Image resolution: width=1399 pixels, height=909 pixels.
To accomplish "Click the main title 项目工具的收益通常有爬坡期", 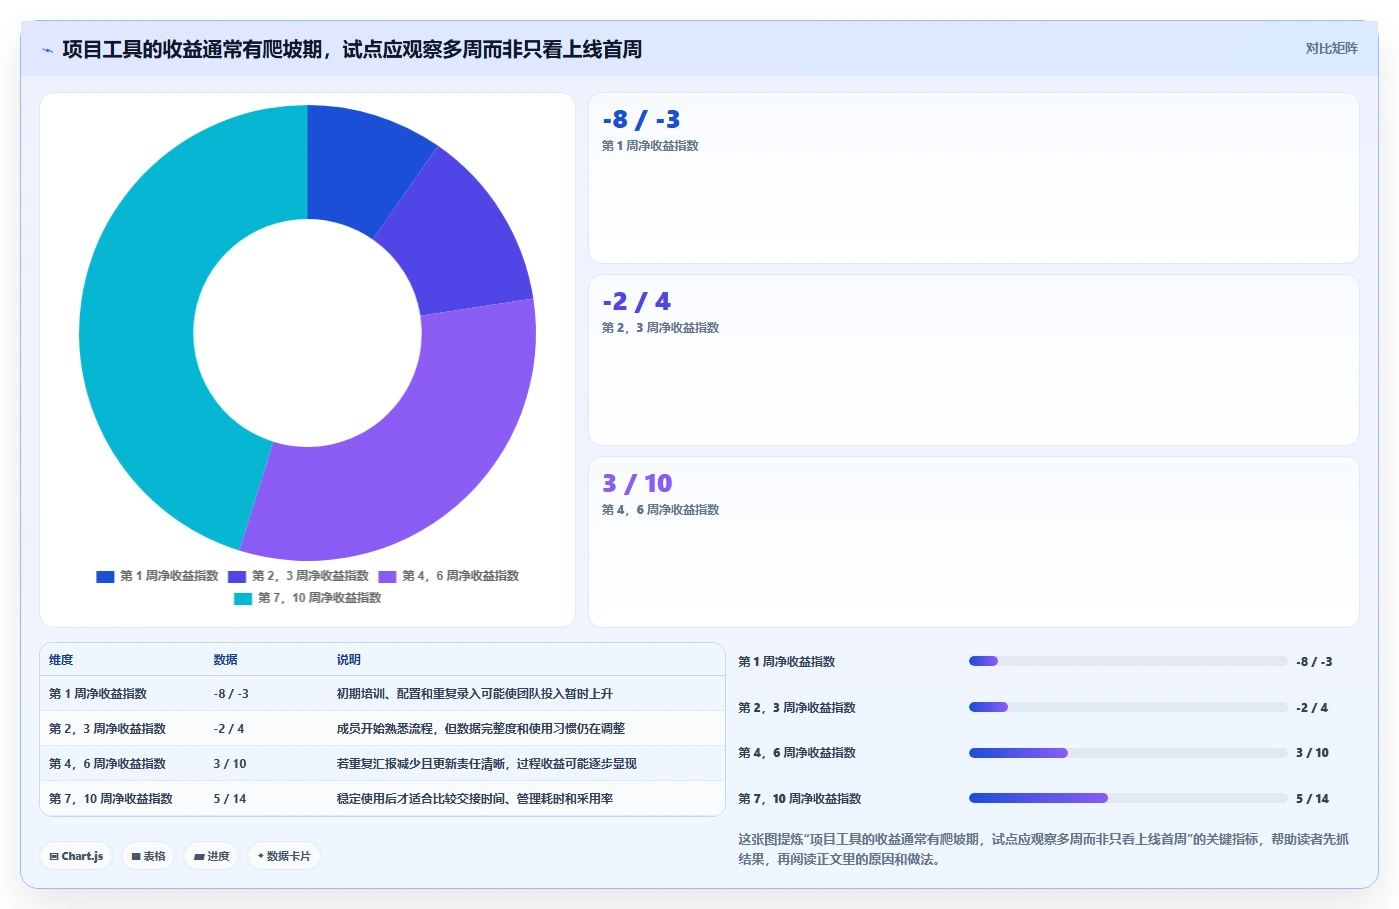I will point(352,49).
